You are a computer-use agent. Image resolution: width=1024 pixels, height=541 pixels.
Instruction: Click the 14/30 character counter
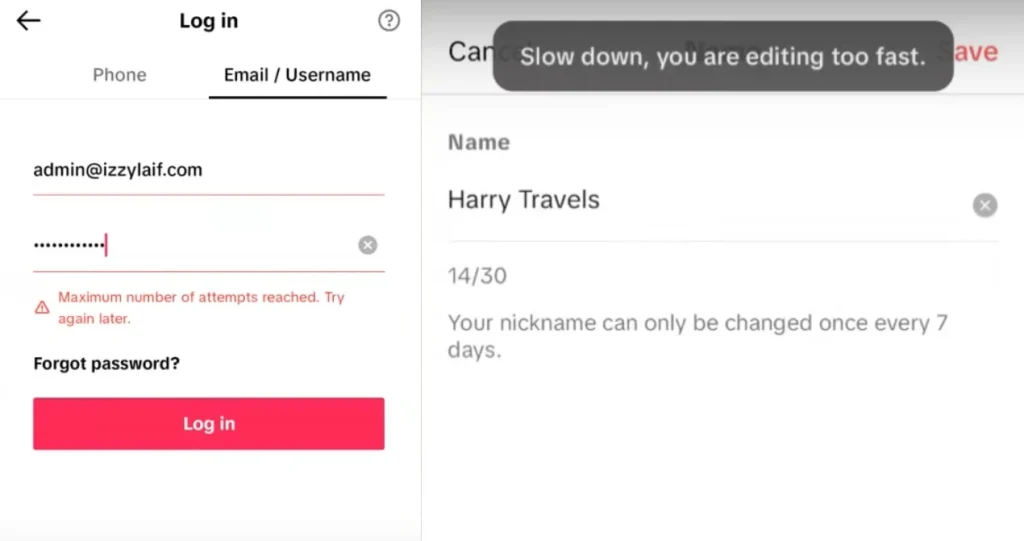[x=477, y=276]
